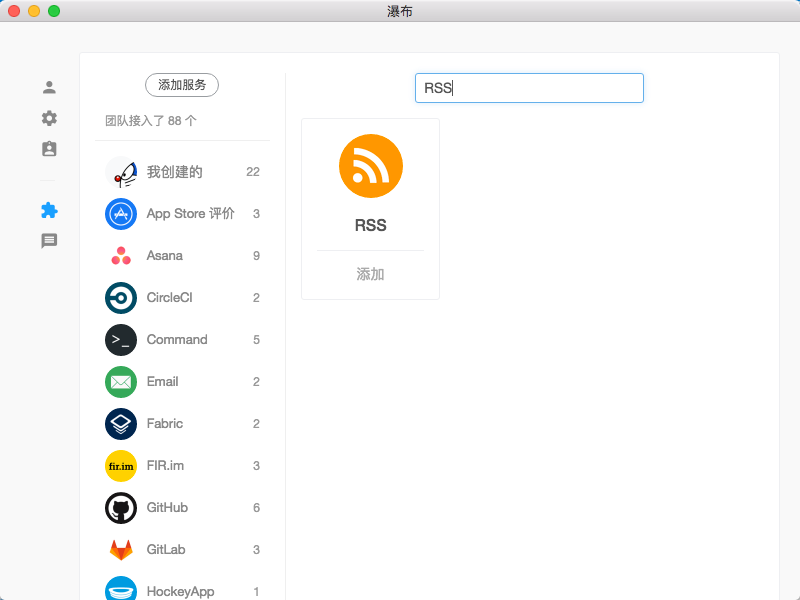Click the orange RSS feed icon
The width and height of the screenshot is (800, 600).
tap(371, 166)
